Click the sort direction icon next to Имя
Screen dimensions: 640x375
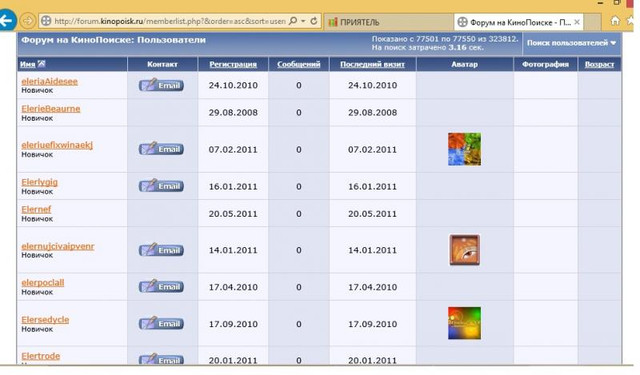point(41,64)
